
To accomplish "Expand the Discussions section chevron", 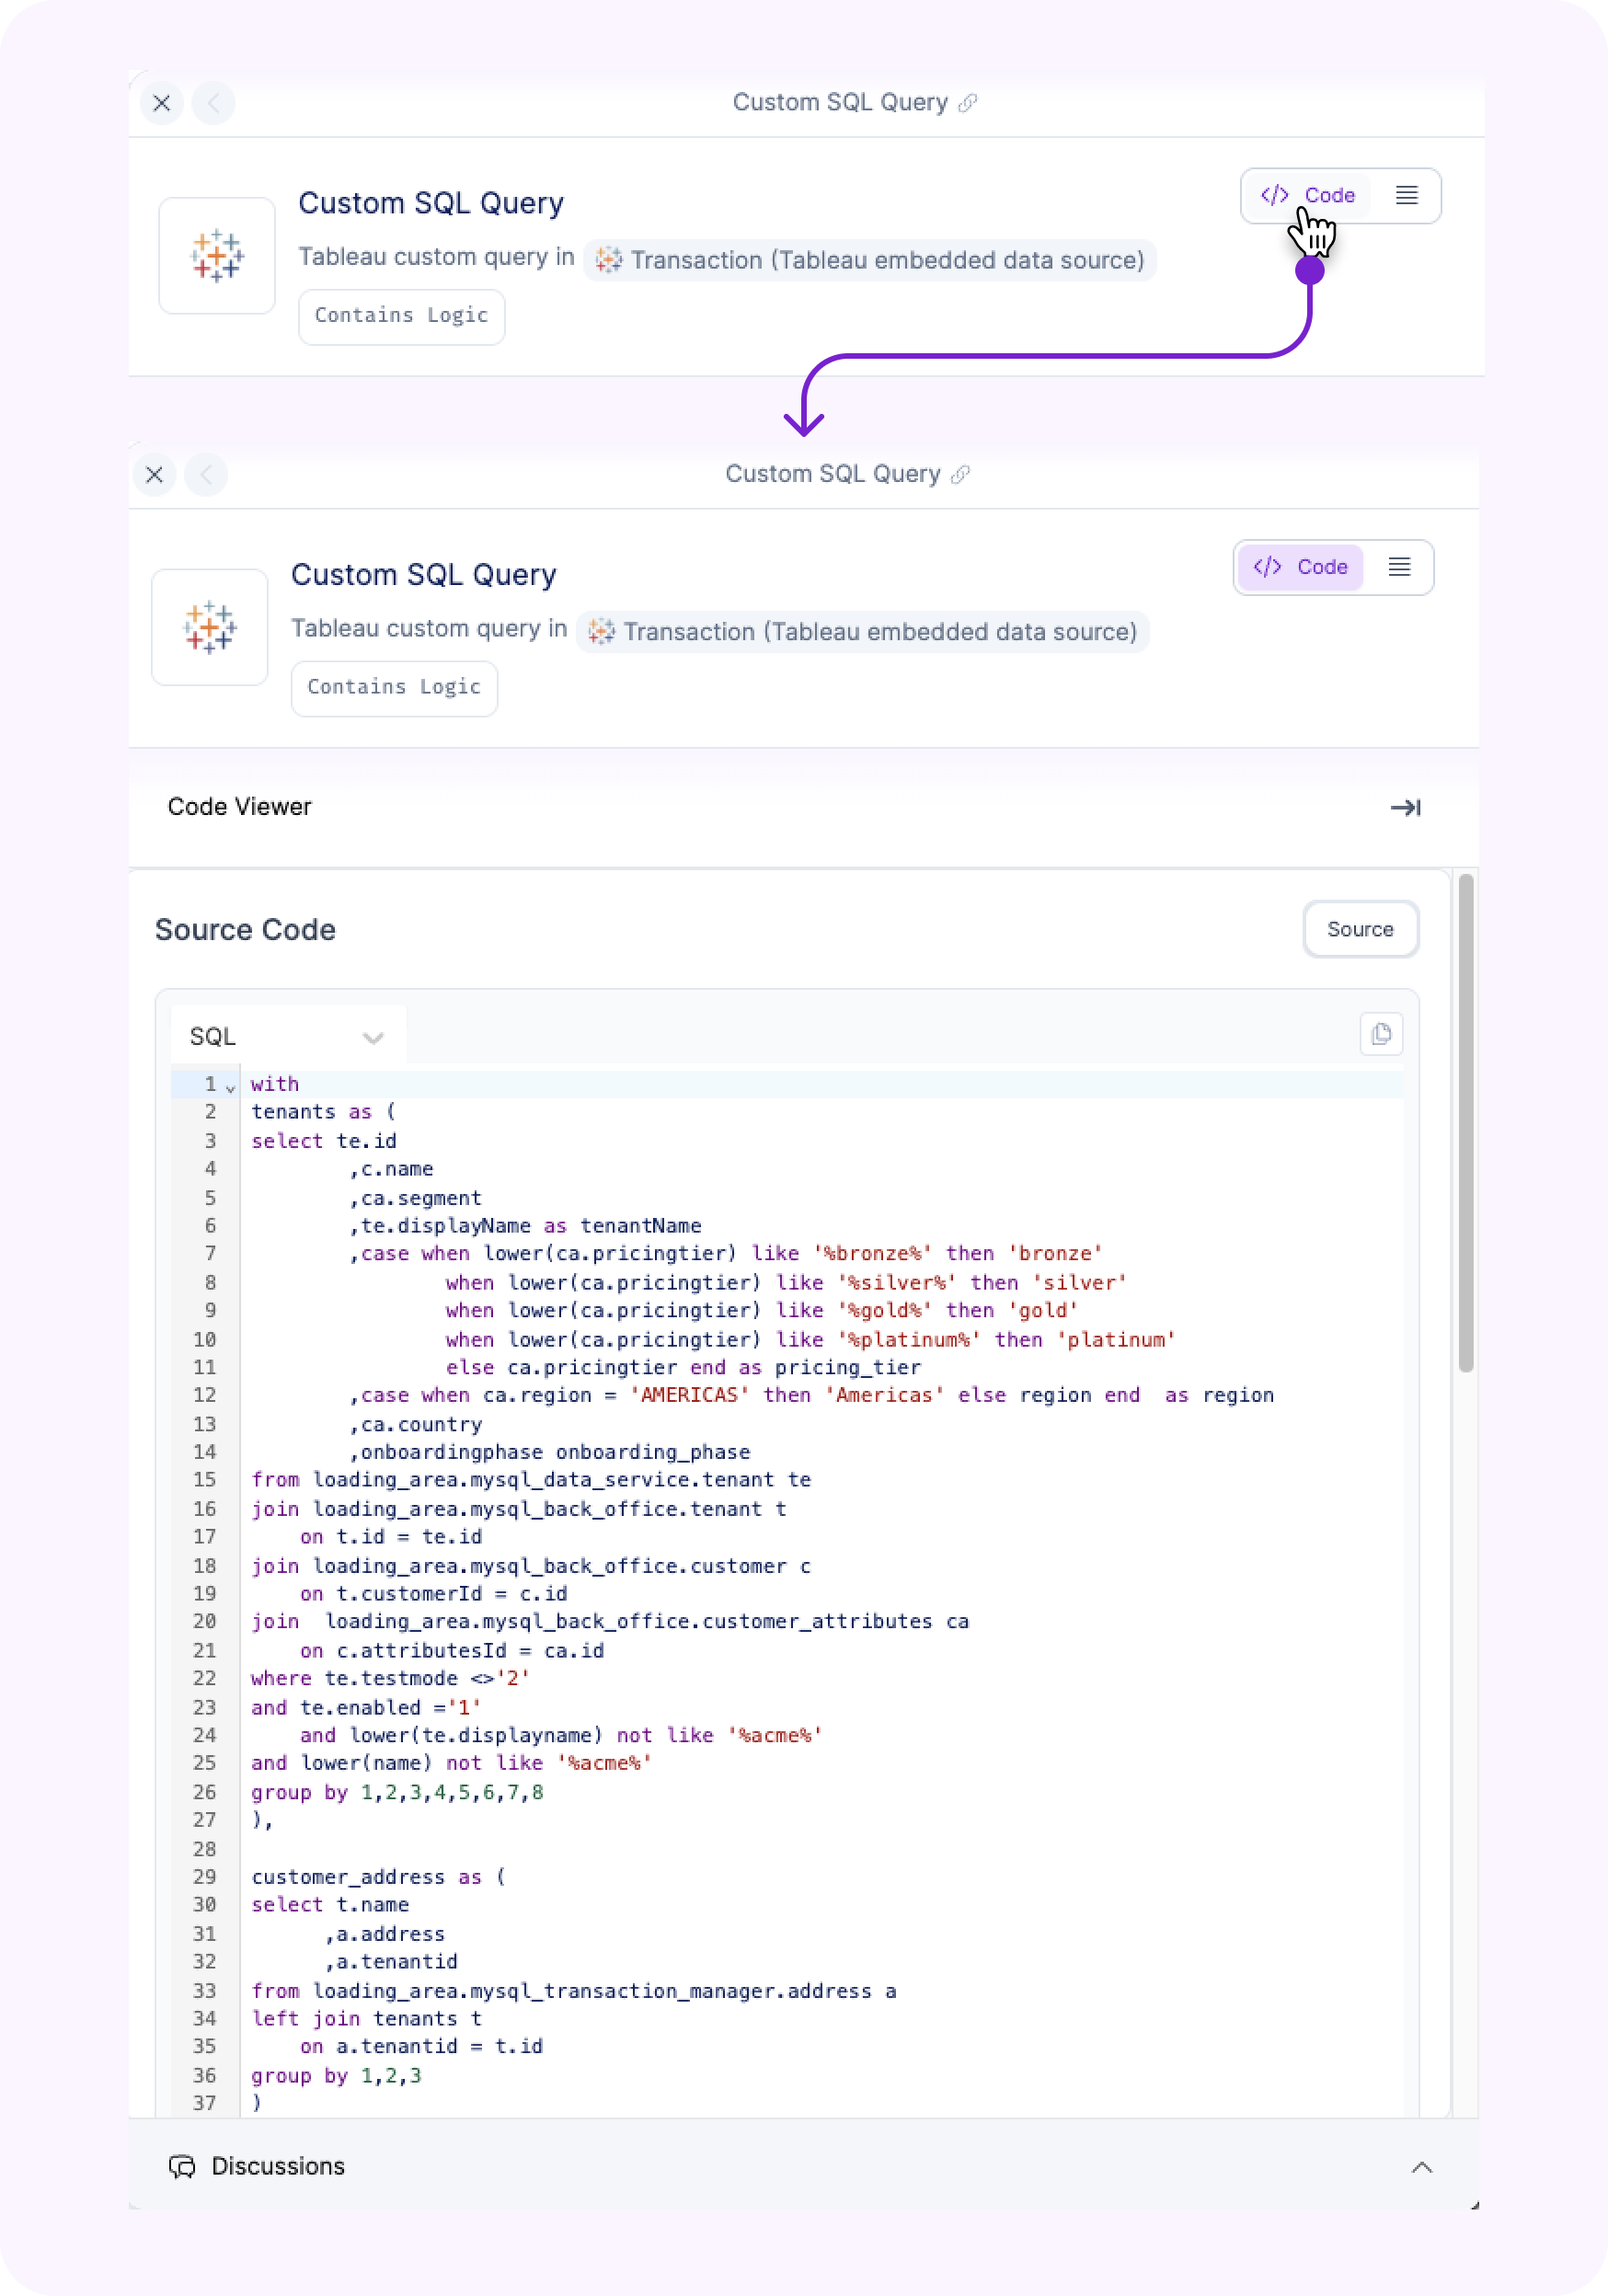I will tap(1421, 2167).
